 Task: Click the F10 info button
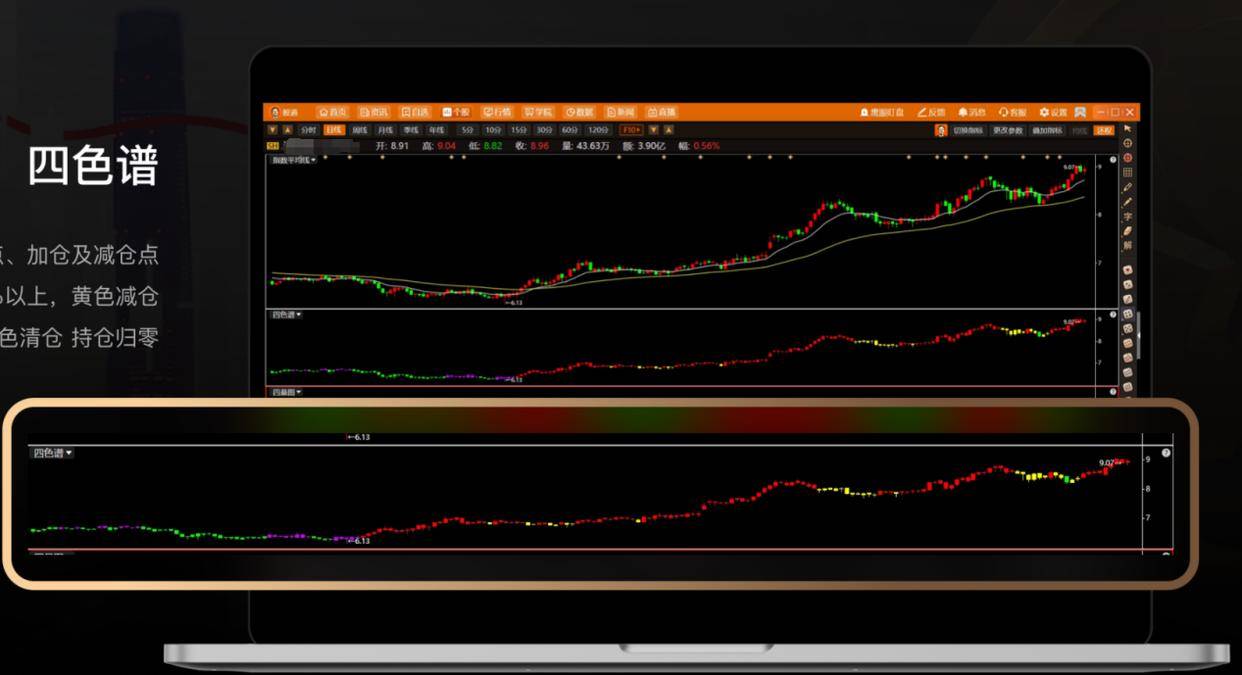tap(631, 130)
